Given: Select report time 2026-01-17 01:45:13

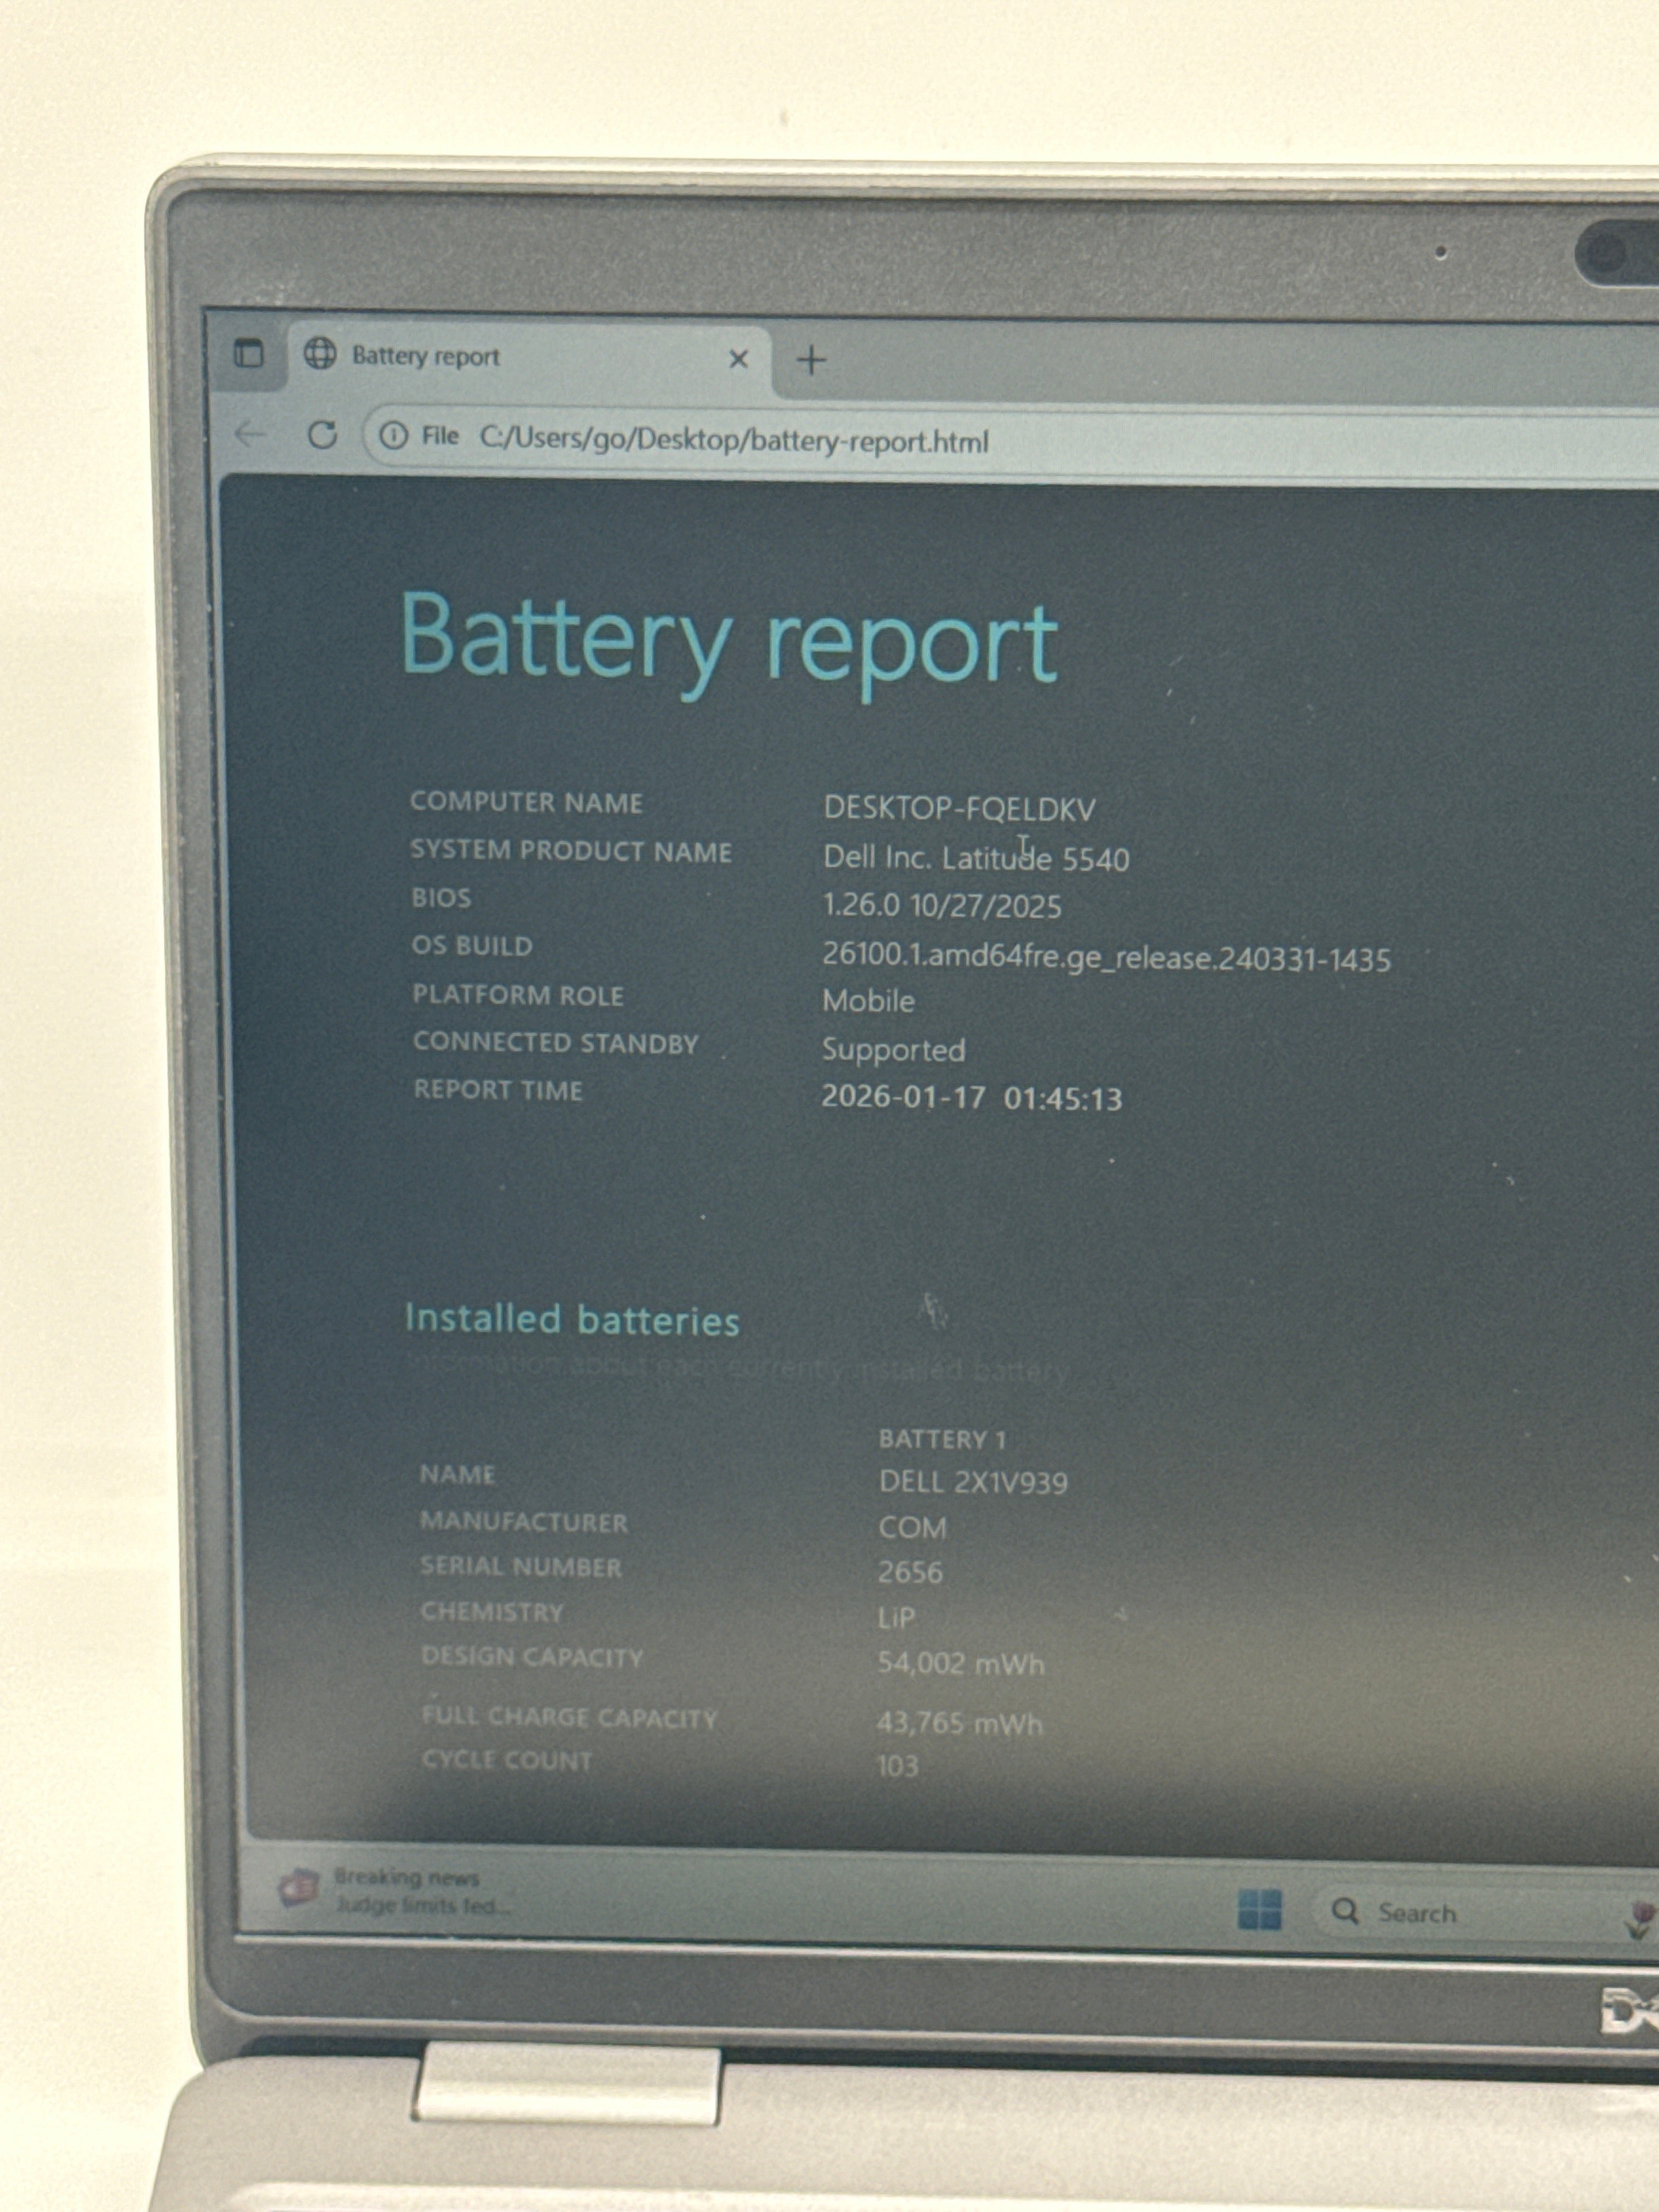Looking at the screenshot, I should [971, 1098].
